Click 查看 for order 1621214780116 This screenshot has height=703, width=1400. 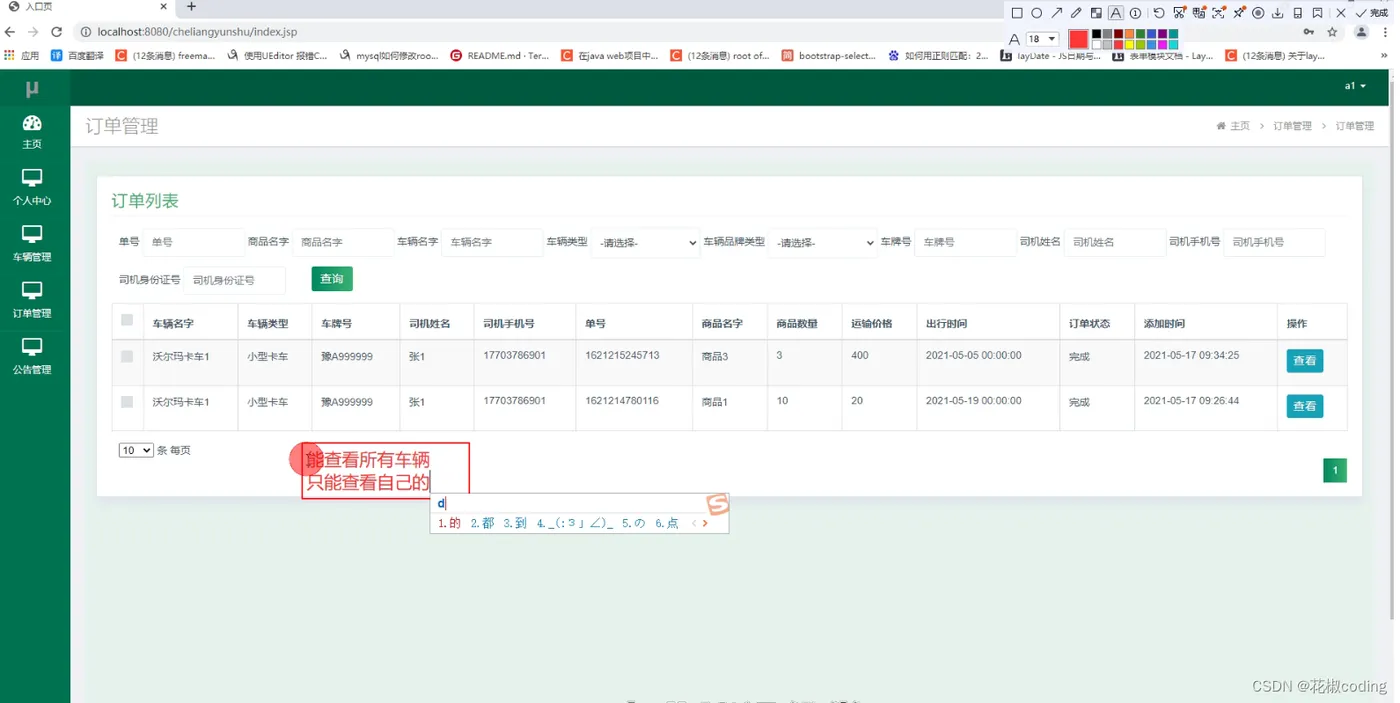click(1305, 406)
